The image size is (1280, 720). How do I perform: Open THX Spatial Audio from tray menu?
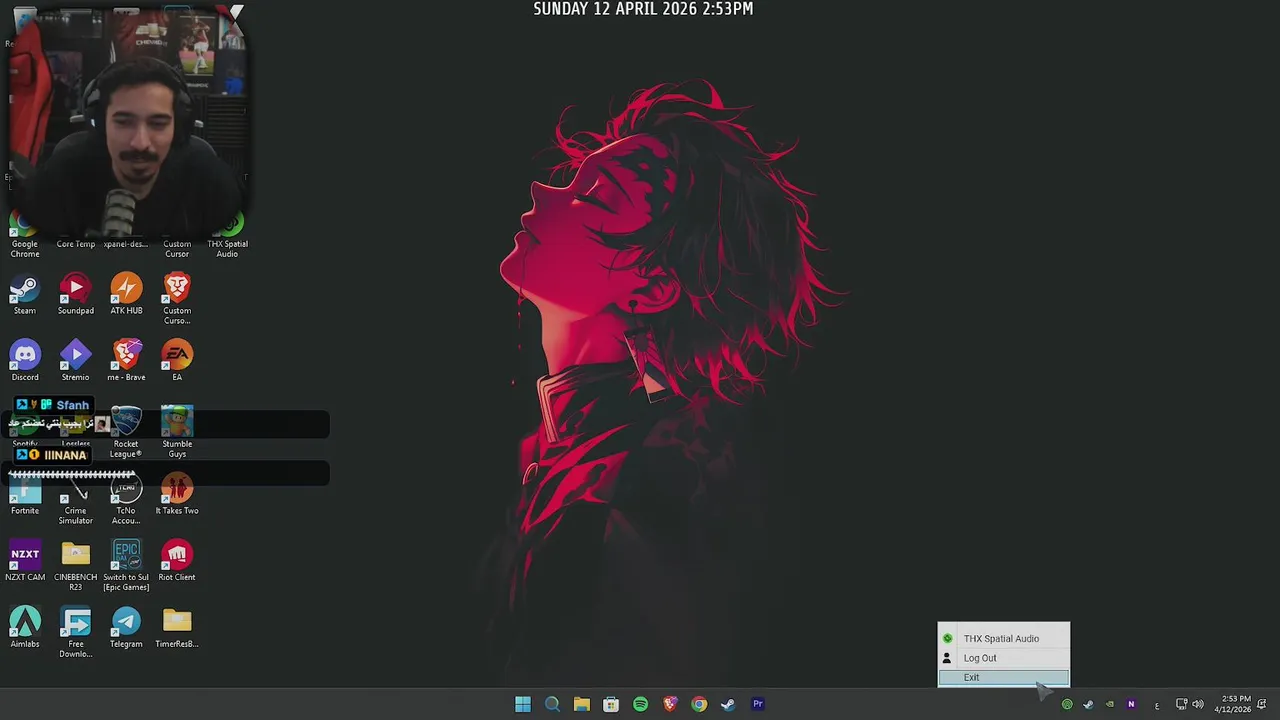[1003, 638]
